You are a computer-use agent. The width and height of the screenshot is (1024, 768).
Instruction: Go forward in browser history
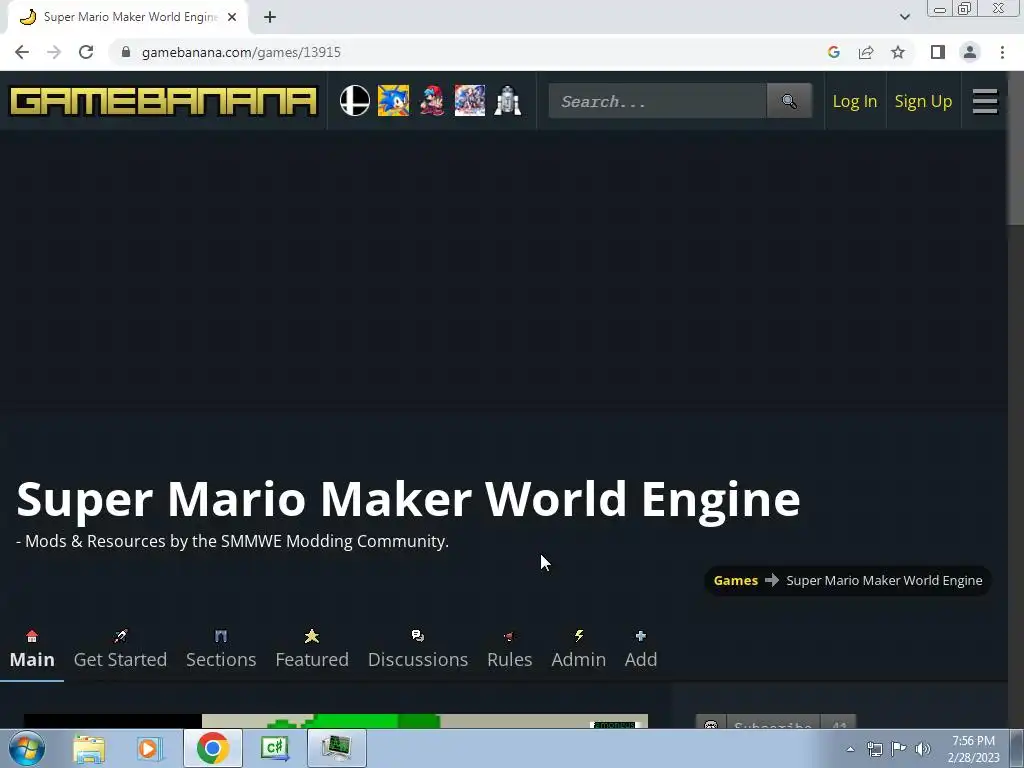pos(54,52)
